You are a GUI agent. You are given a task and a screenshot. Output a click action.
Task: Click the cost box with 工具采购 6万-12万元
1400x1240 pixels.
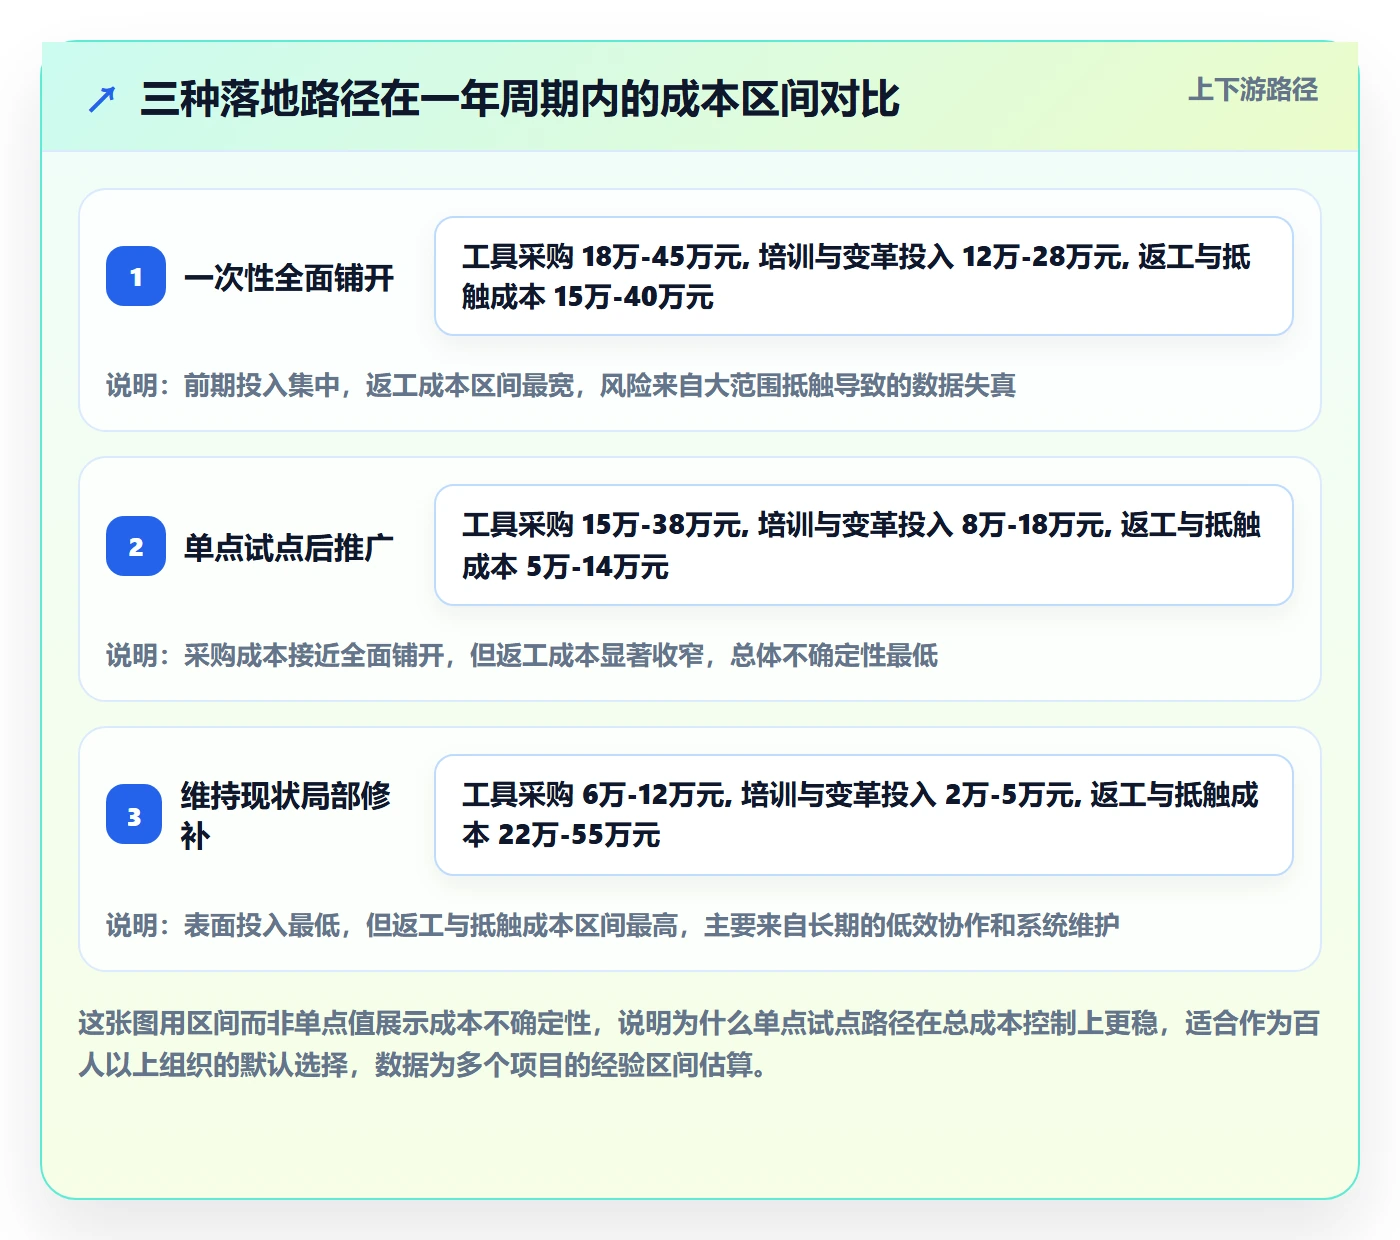coord(864,815)
